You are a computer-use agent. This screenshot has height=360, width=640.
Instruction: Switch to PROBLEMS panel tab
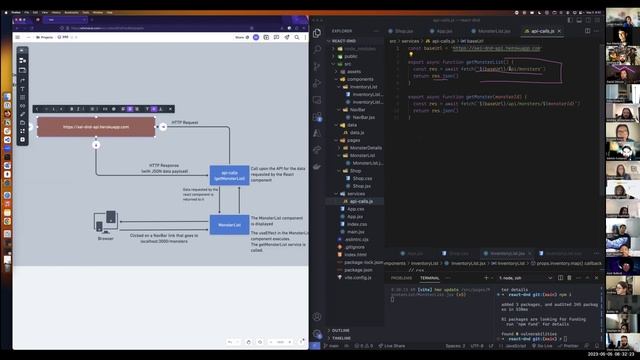coord(401,278)
